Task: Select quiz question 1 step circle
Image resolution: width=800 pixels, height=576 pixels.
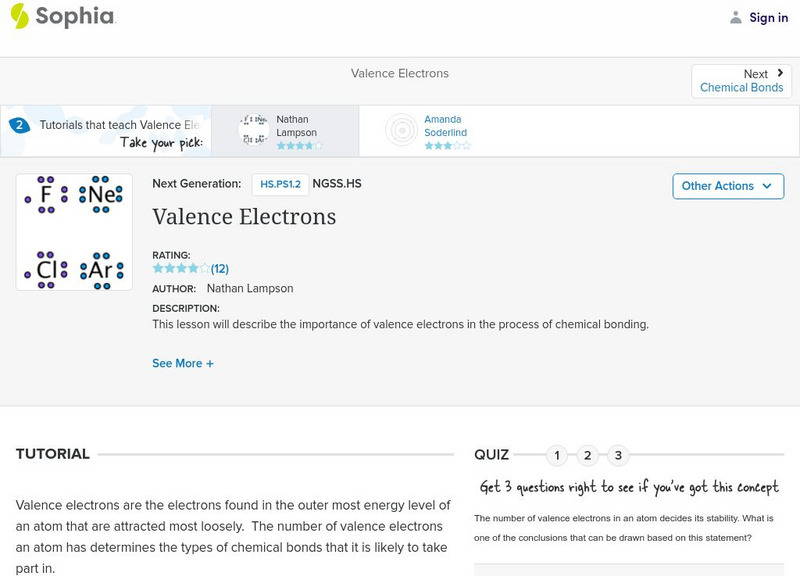Action: 557,455
